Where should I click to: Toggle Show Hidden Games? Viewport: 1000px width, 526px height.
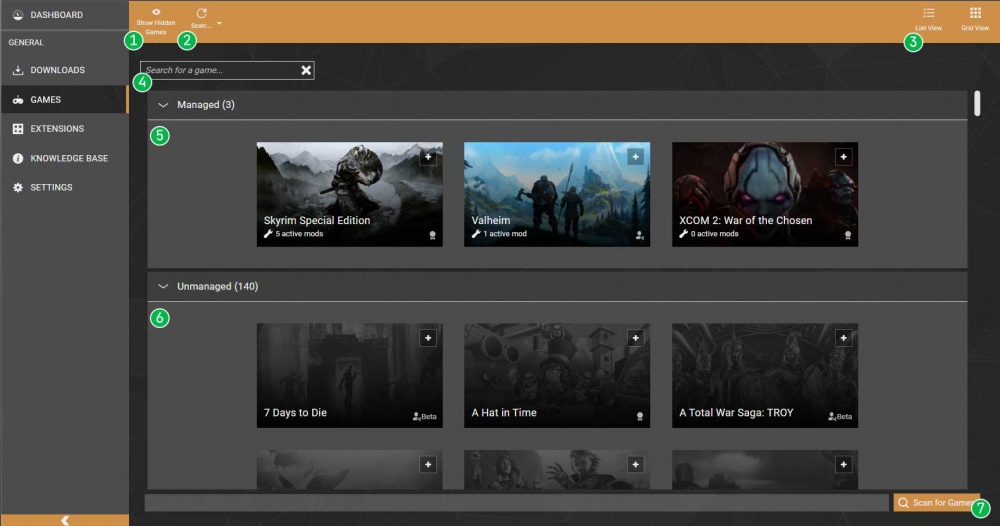(x=156, y=22)
